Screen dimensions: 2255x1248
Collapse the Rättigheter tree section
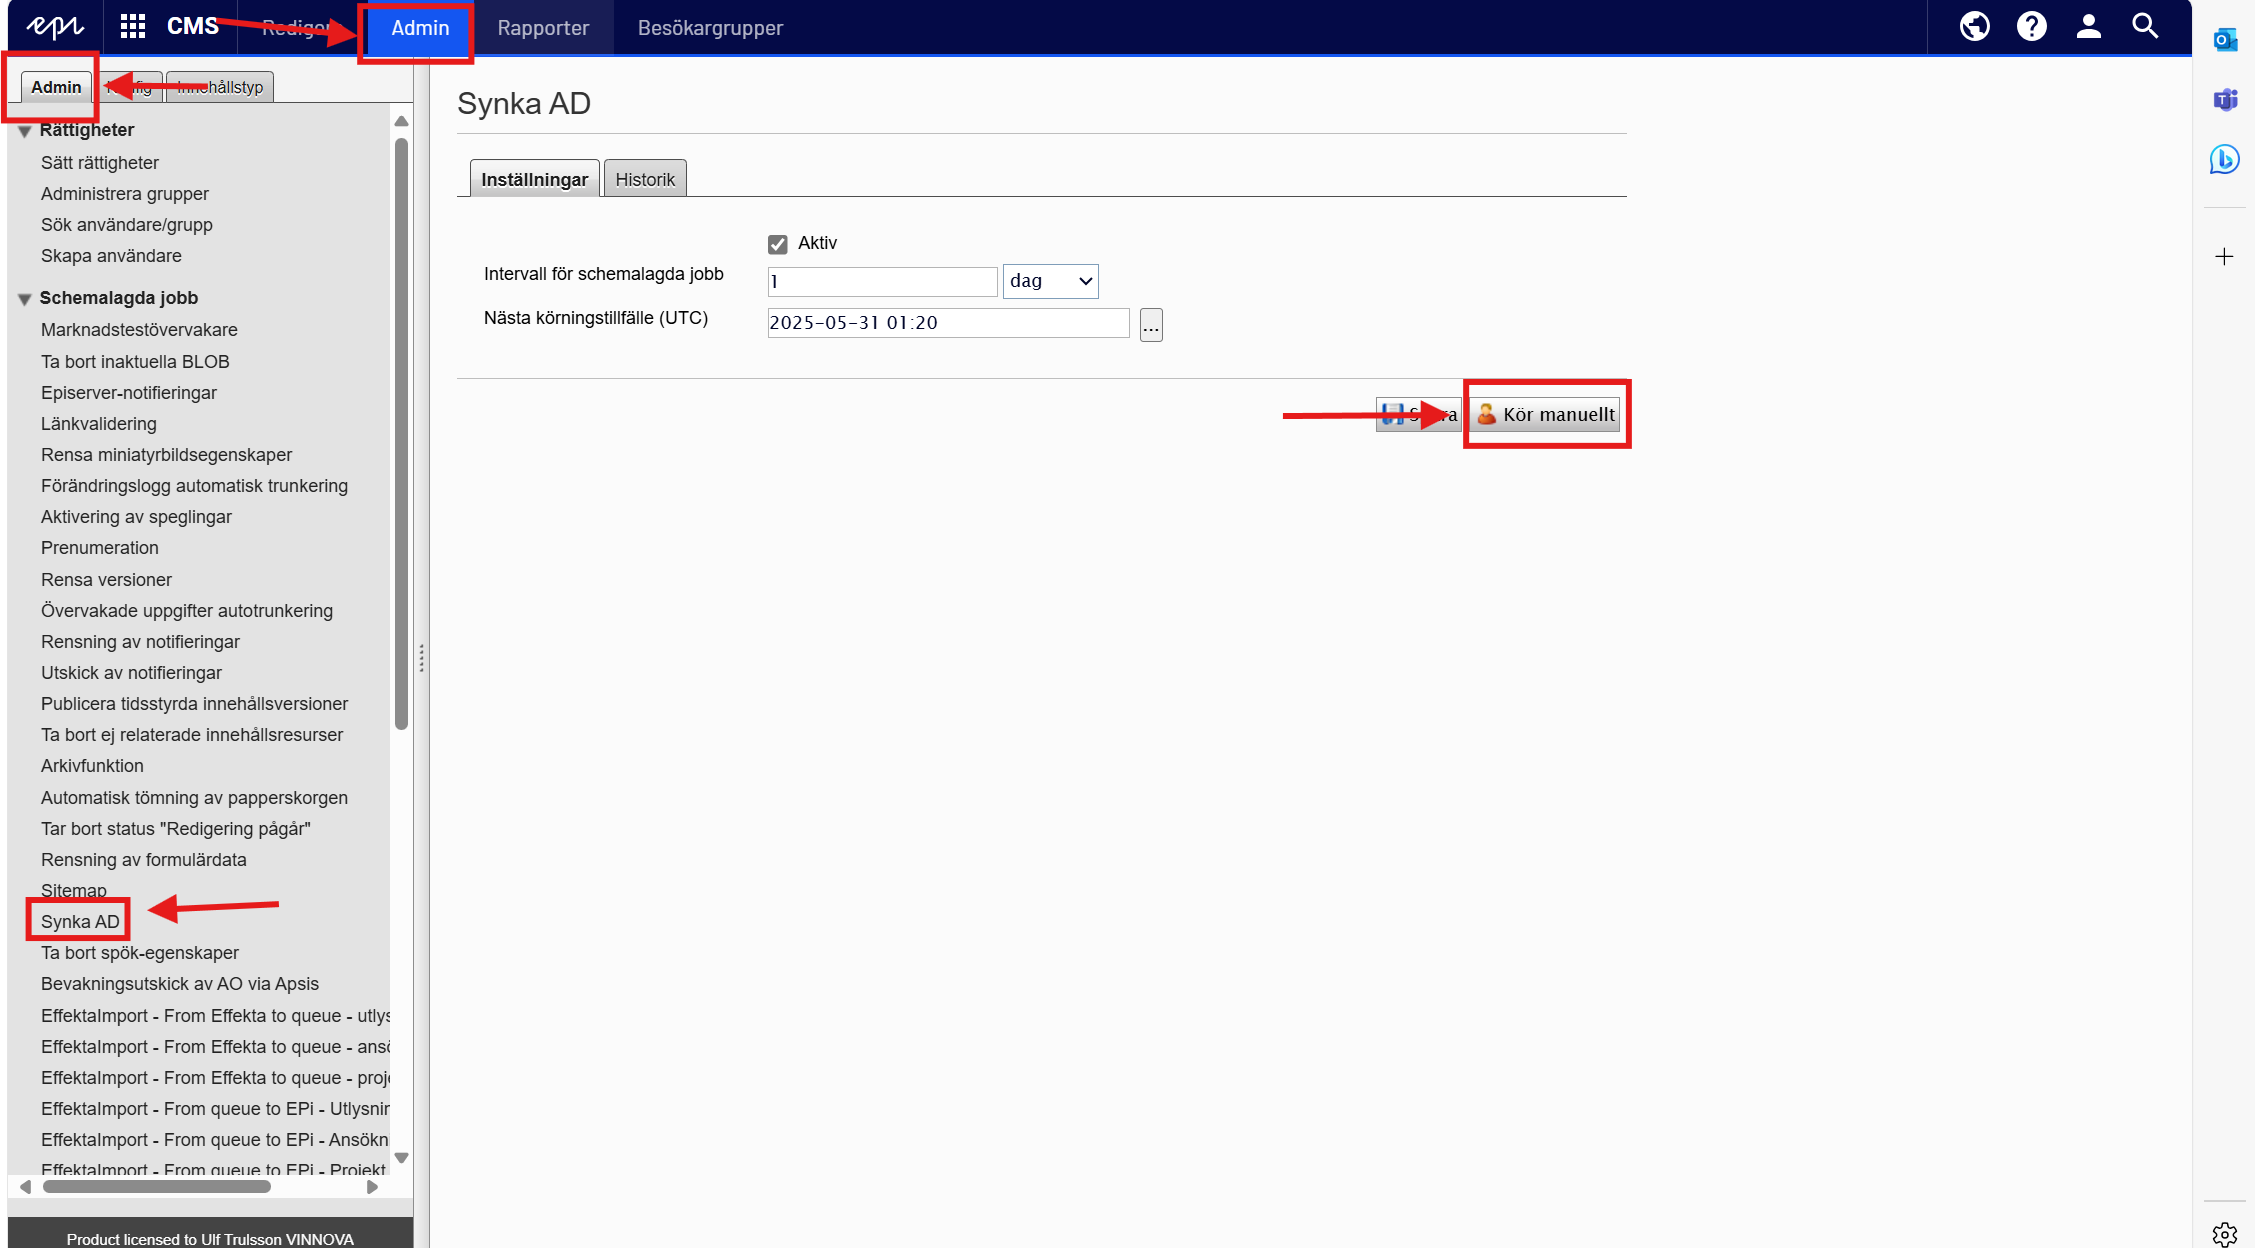tap(25, 131)
